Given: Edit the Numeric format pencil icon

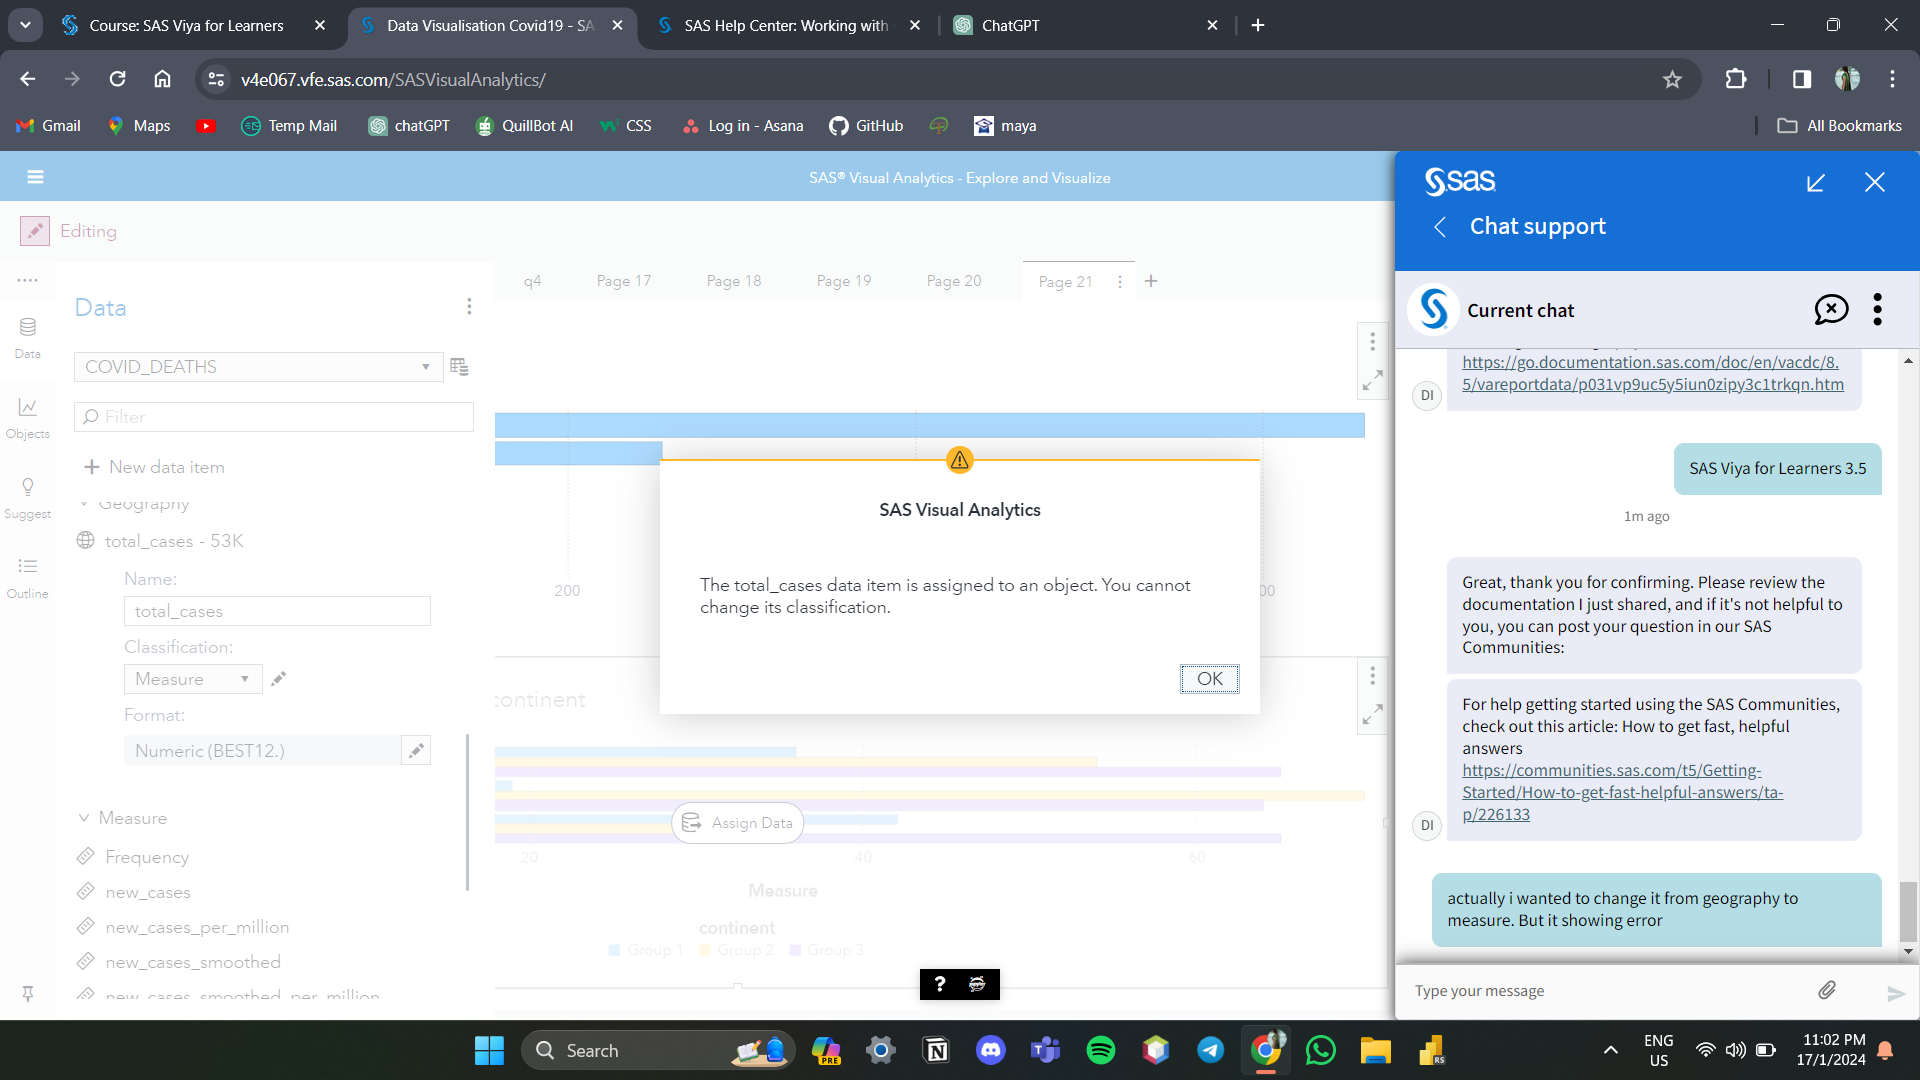Looking at the screenshot, I should point(416,751).
